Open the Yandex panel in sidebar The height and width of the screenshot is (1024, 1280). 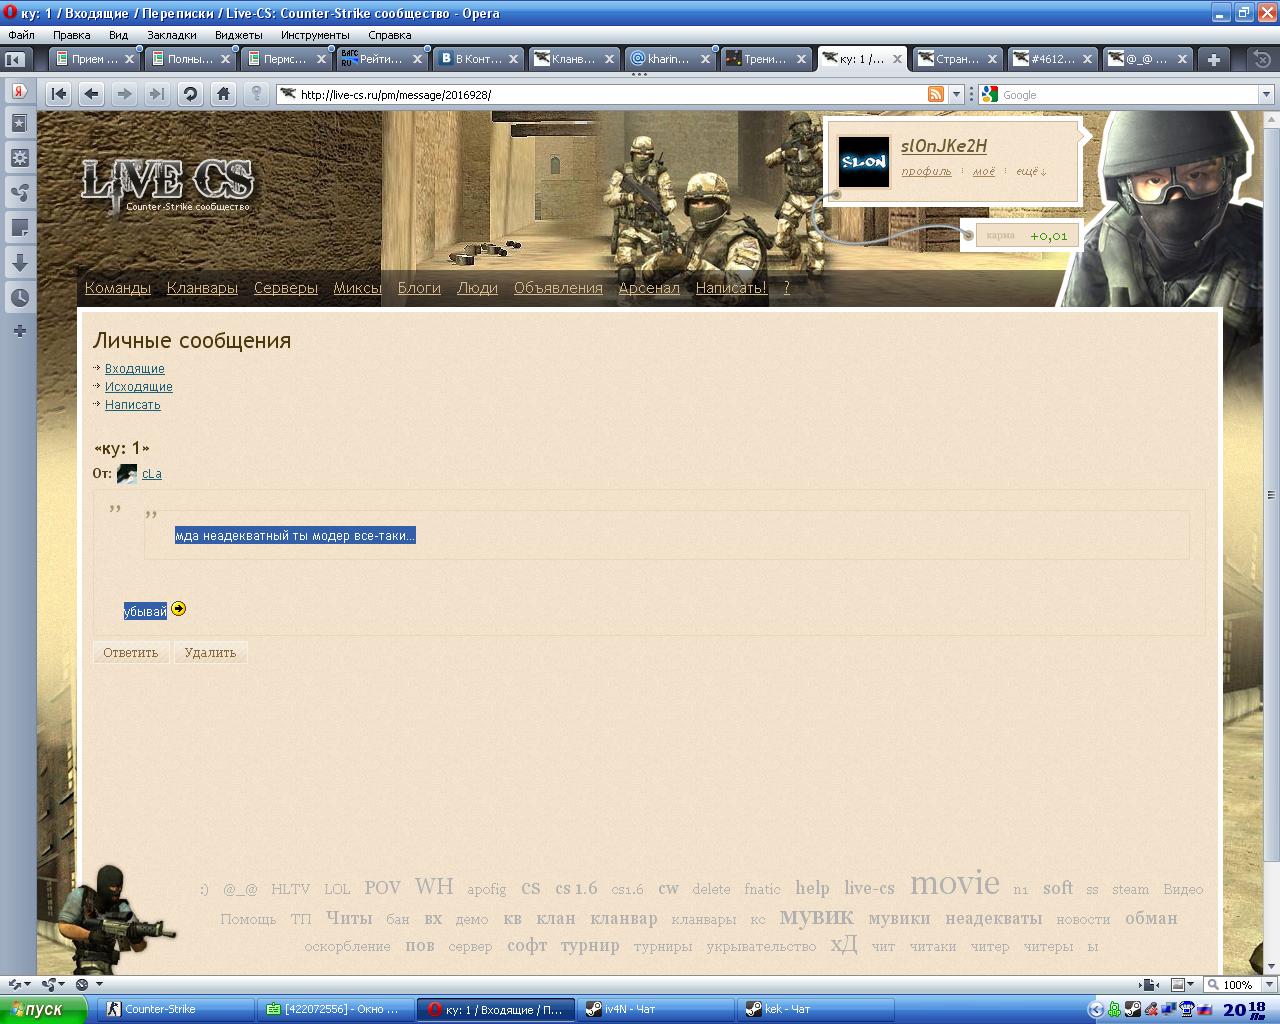(19, 91)
